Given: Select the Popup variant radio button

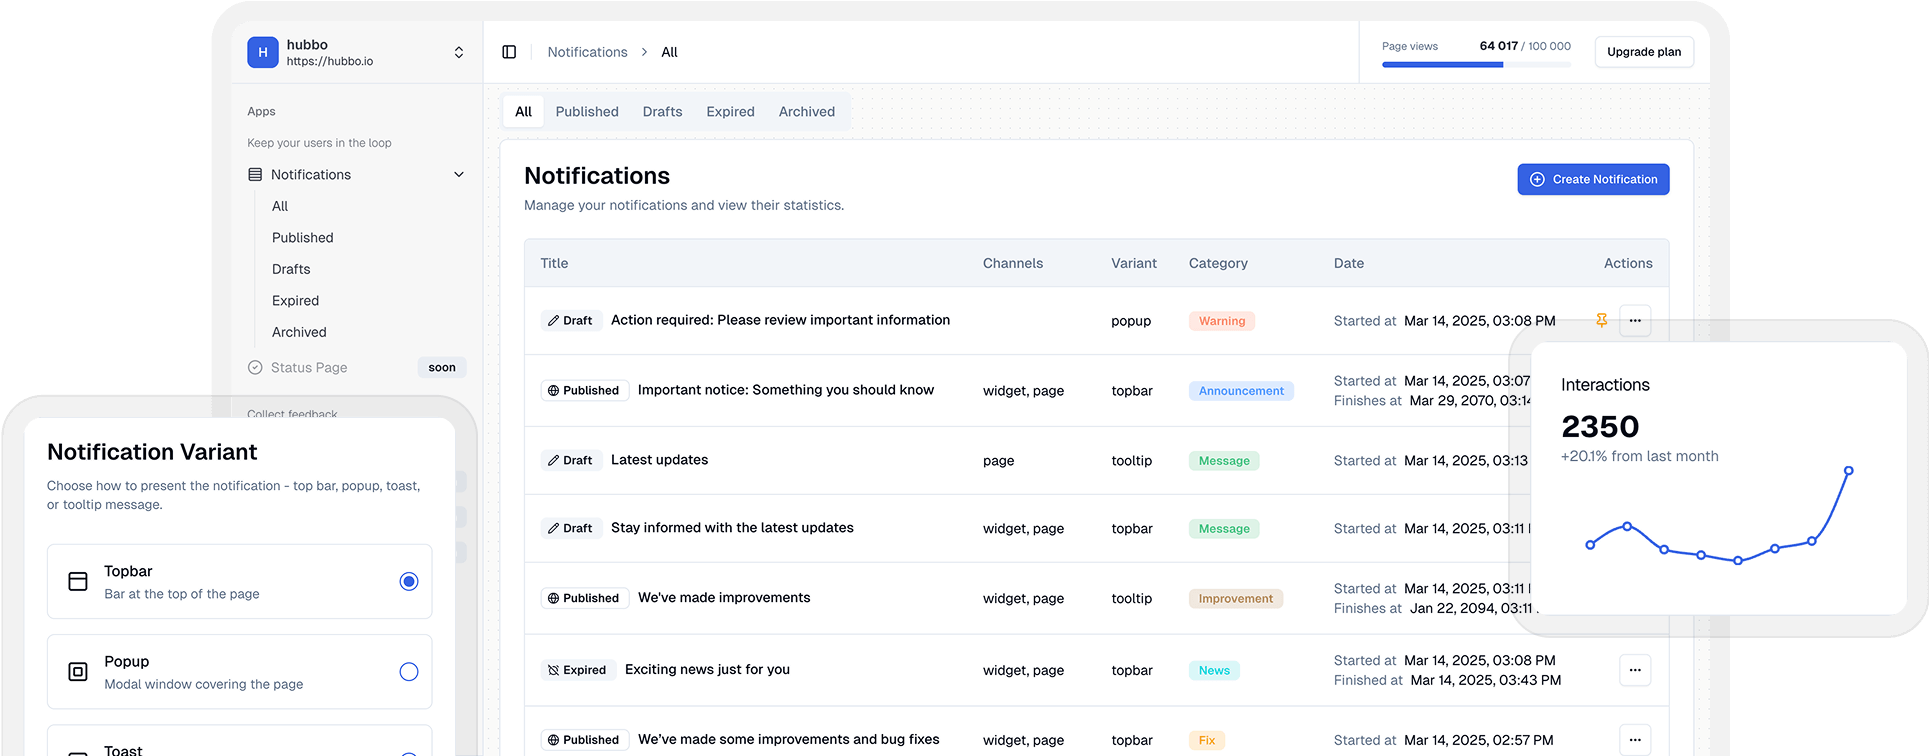Looking at the screenshot, I should pyautogui.click(x=409, y=672).
